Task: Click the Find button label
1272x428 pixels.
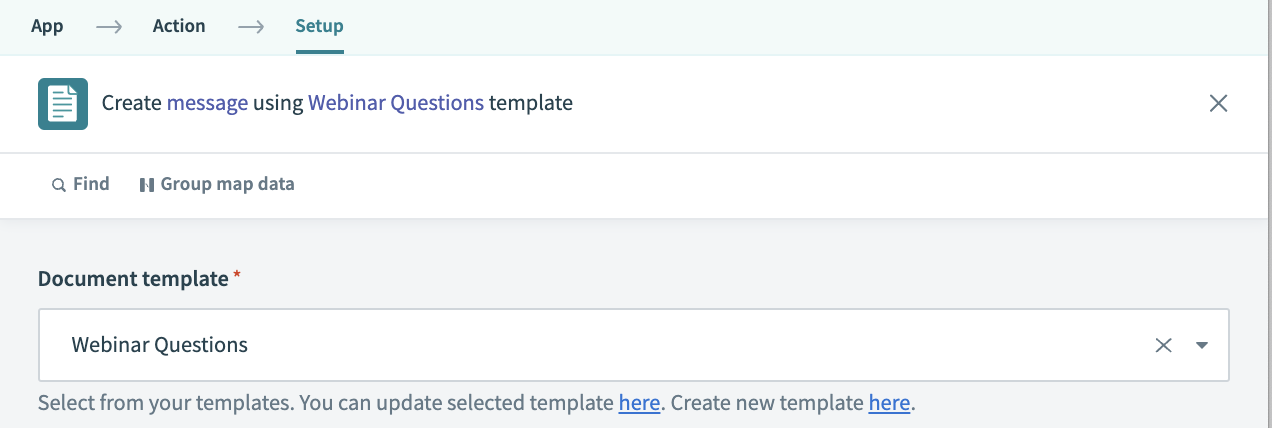Action: 91,184
